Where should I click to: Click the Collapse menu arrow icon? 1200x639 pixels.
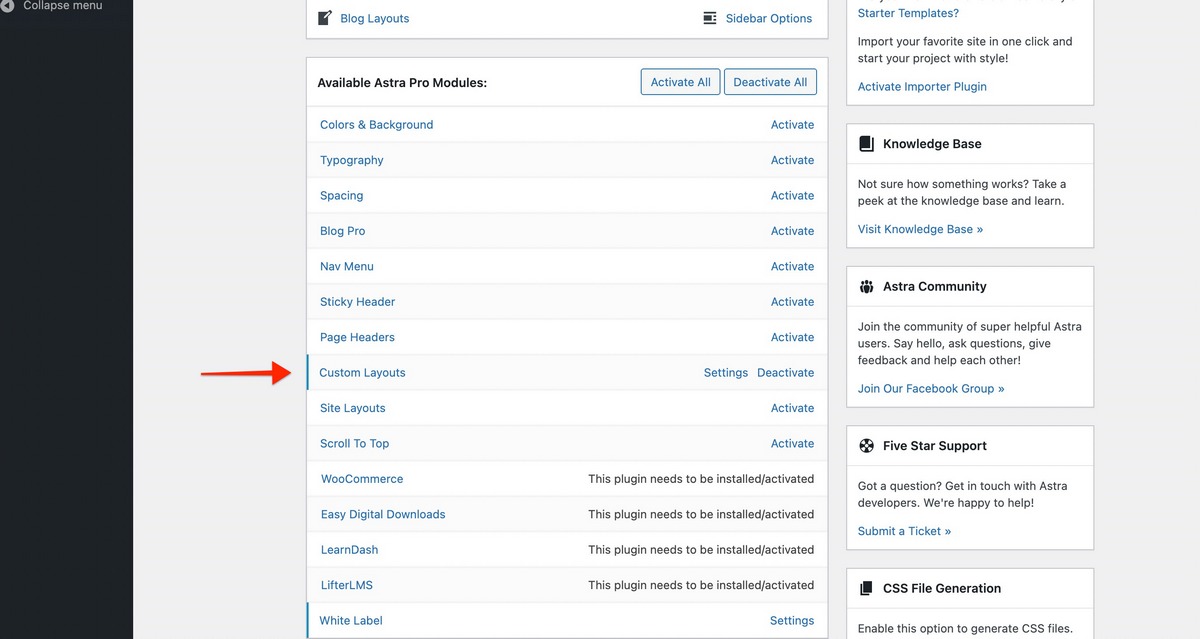[7, 5]
